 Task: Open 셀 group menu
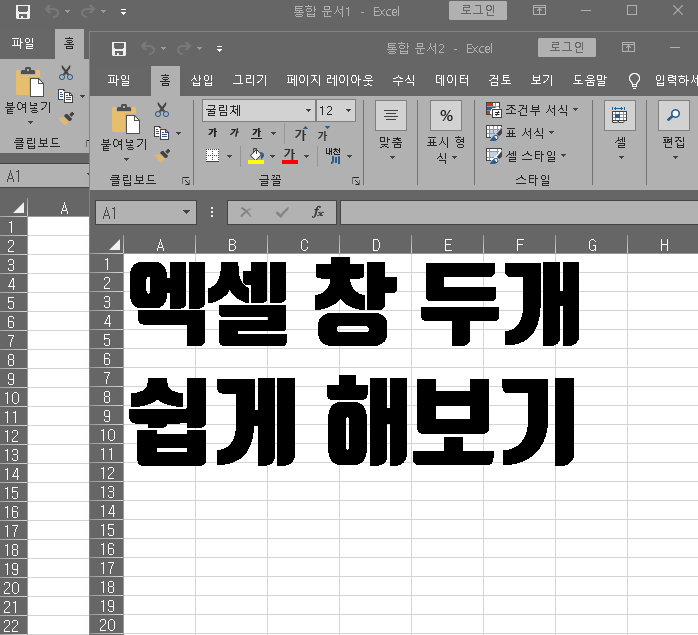point(620,131)
